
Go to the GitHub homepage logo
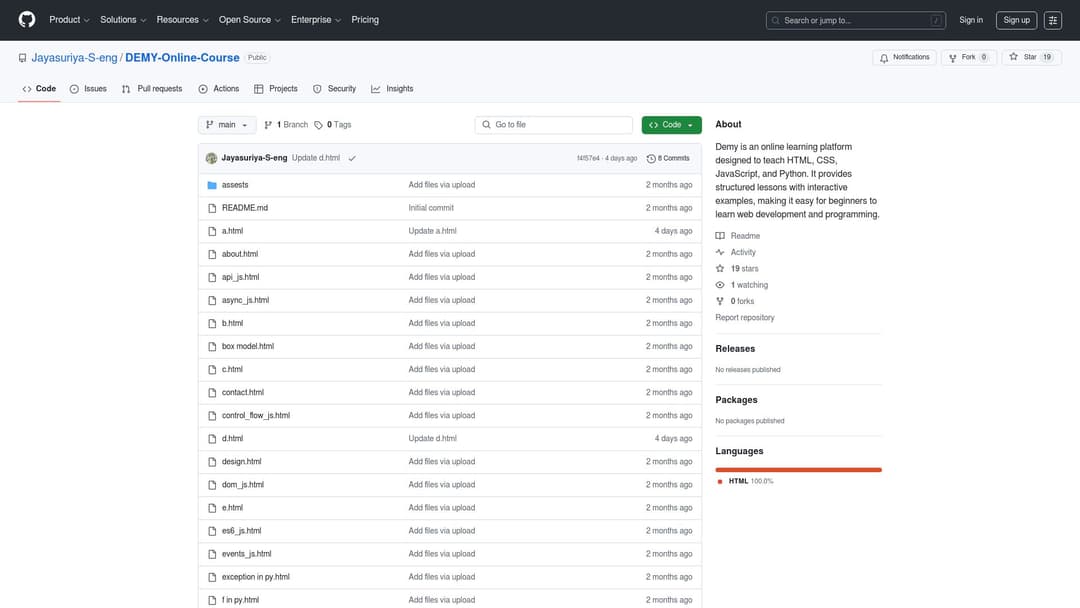point(27,19)
